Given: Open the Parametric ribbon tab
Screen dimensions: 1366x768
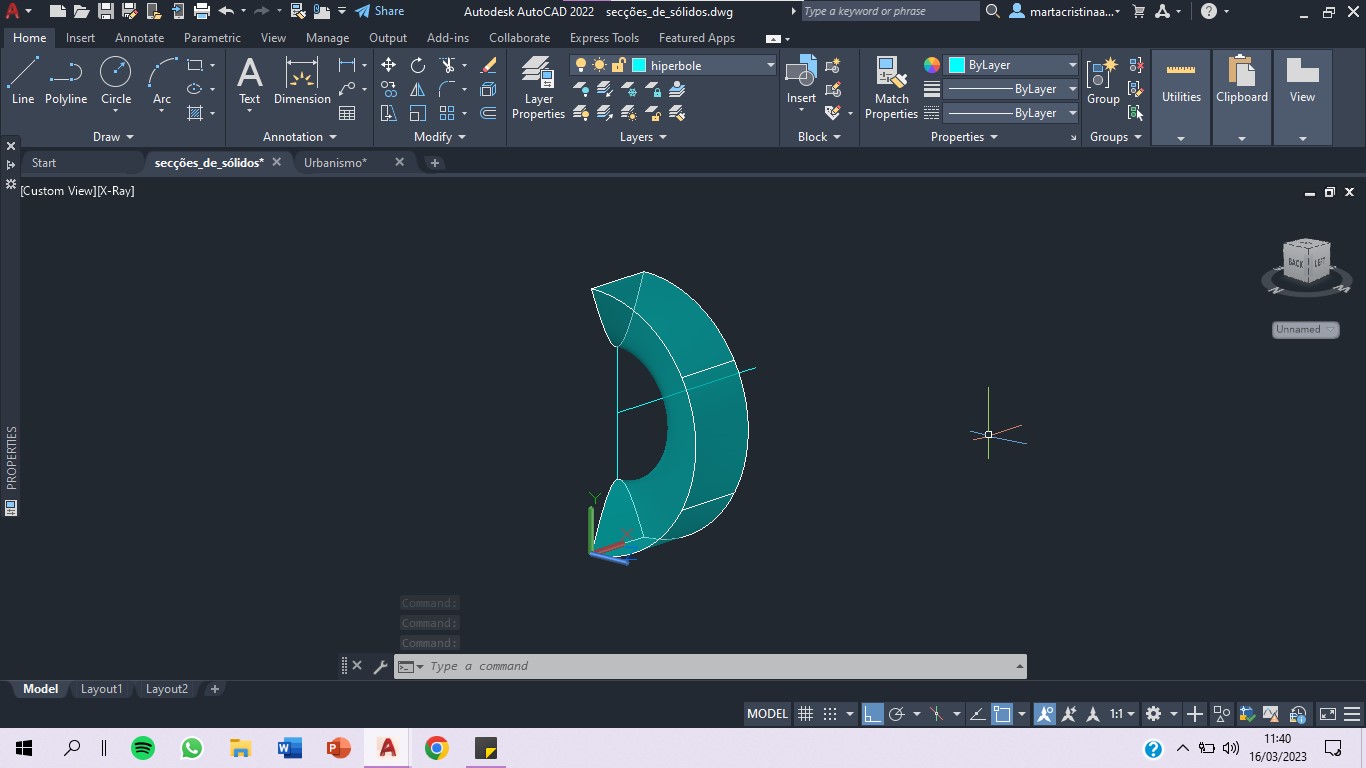Looking at the screenshot, I should coord(212,38).
